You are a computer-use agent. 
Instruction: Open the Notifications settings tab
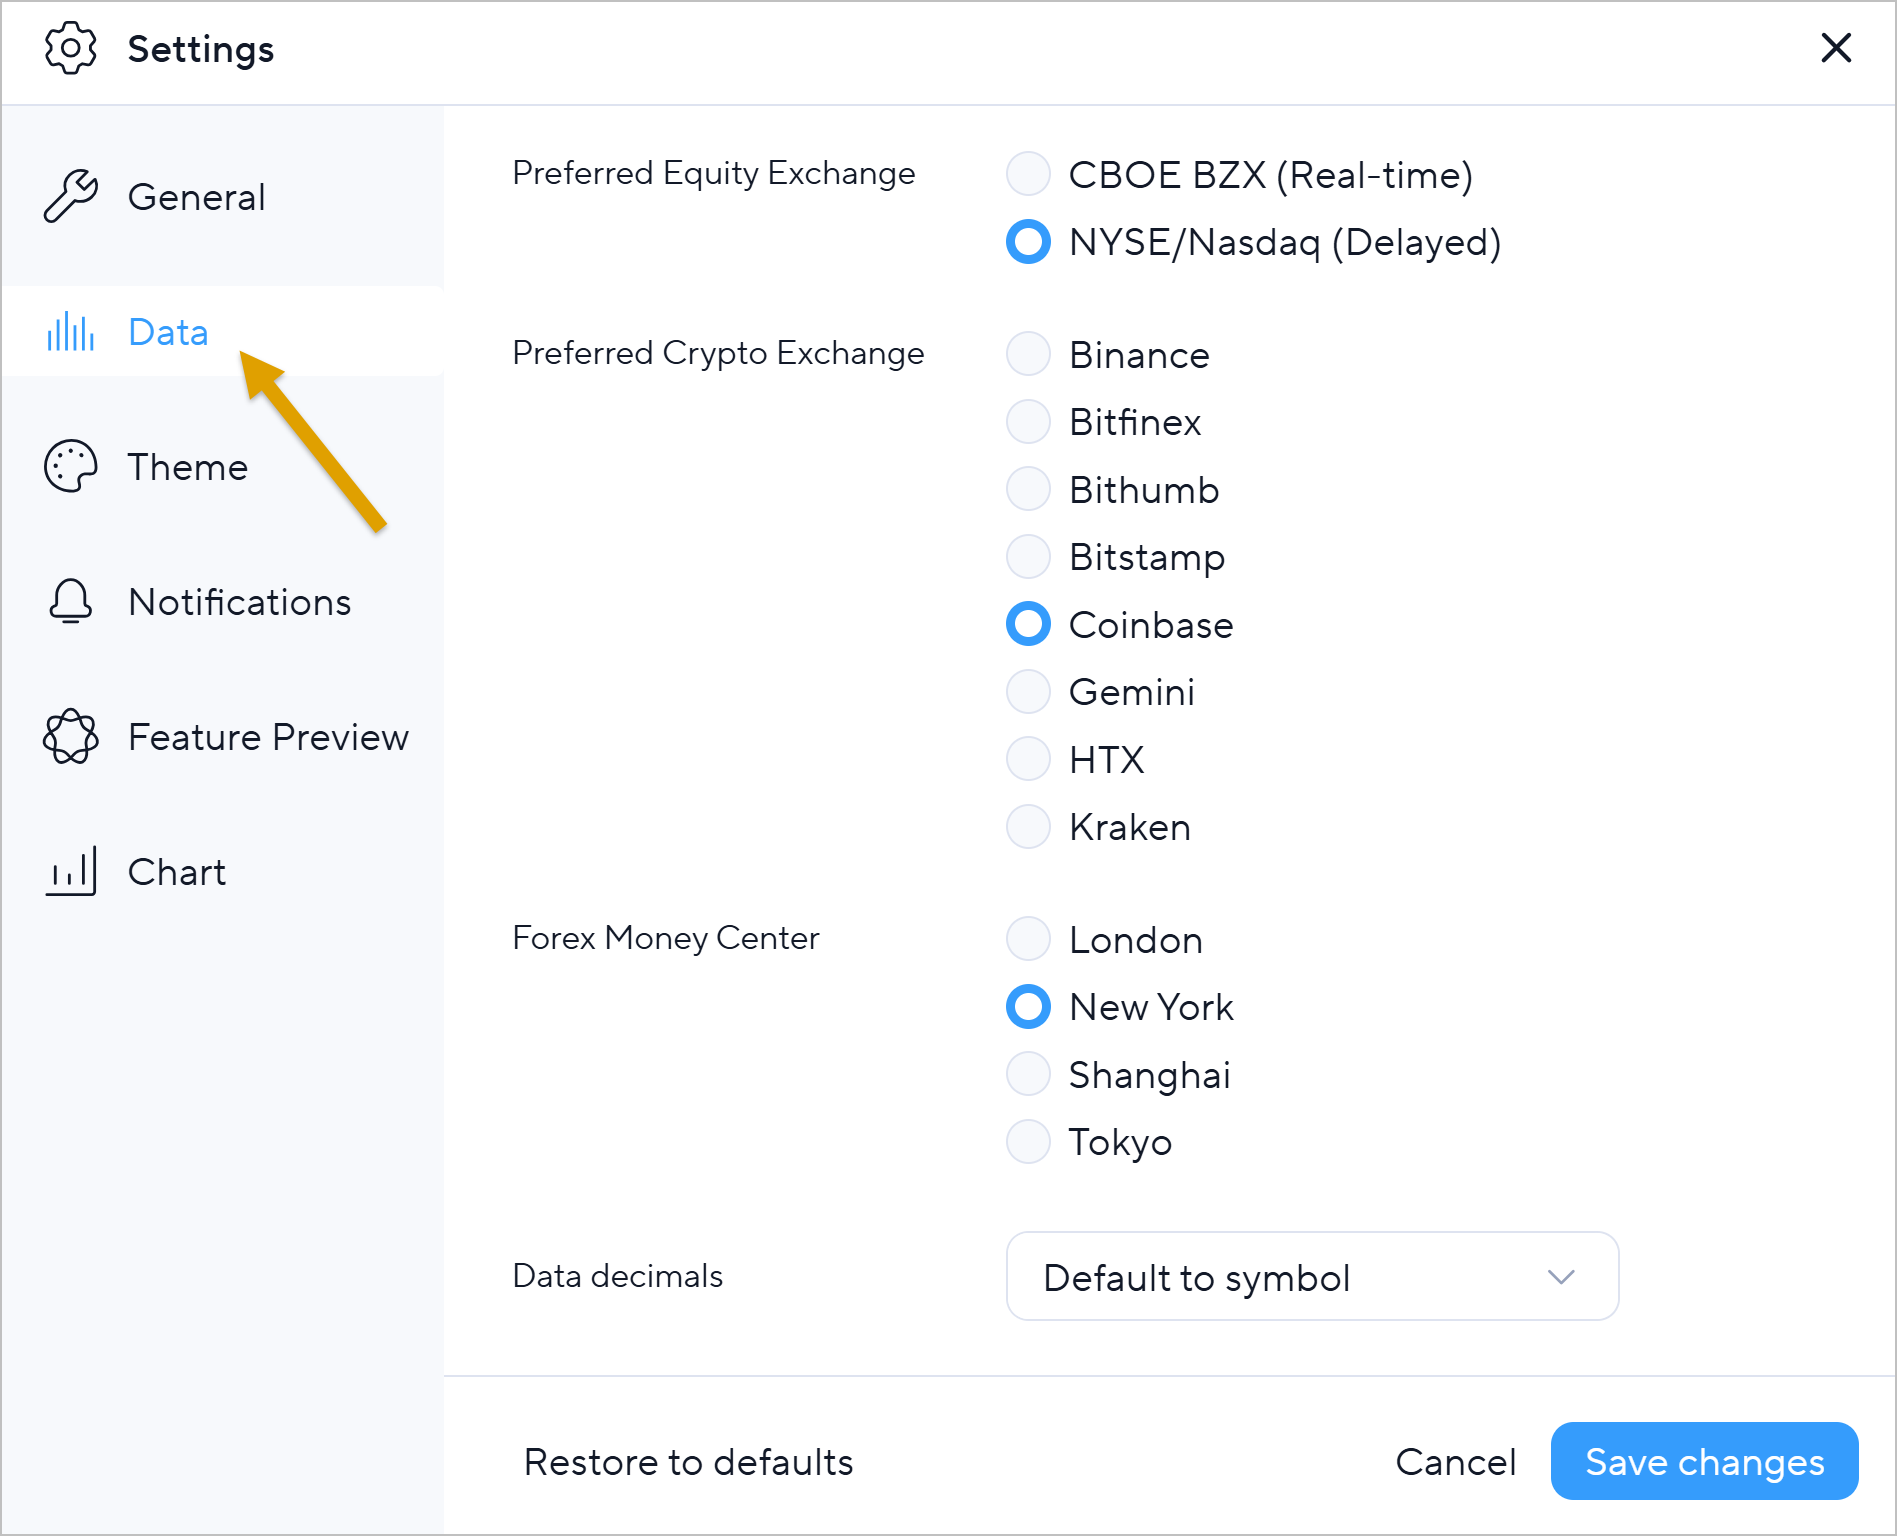[239, 602]
